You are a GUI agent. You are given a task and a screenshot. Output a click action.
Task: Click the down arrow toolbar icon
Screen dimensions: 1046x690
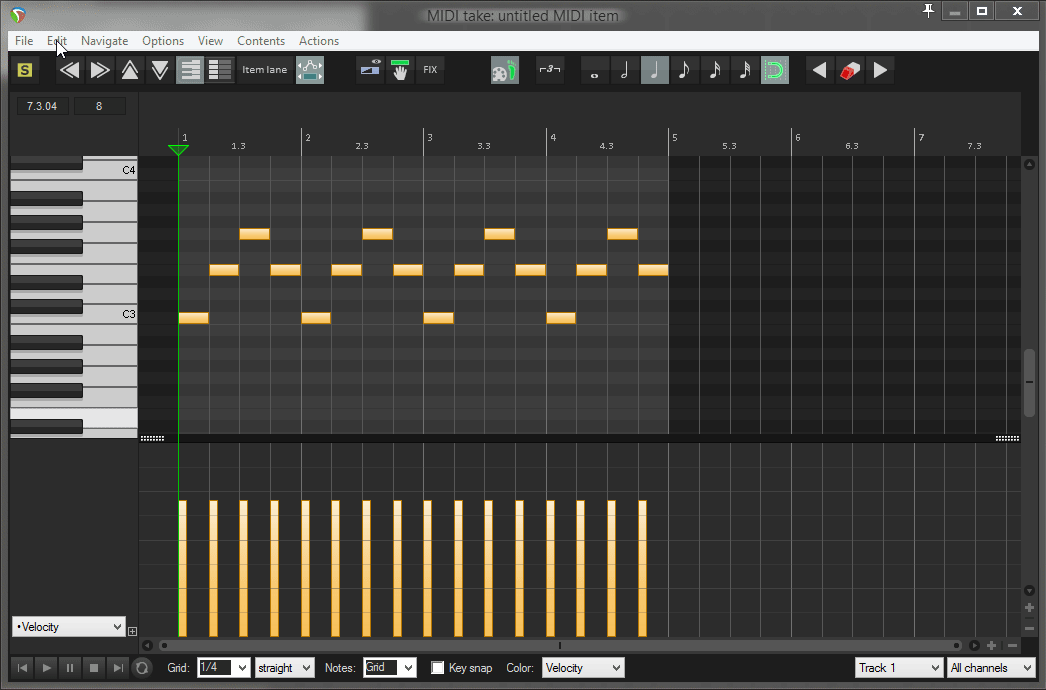point(159,70)
